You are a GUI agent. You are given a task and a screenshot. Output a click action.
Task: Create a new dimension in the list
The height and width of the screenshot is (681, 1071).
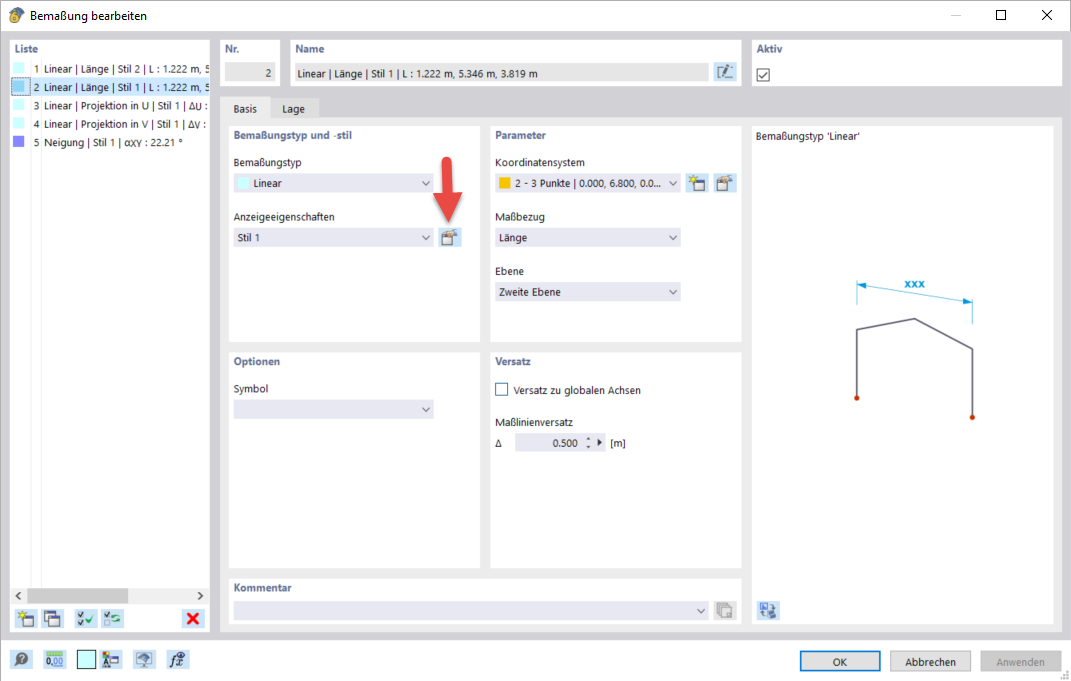[x=24, y=618]
